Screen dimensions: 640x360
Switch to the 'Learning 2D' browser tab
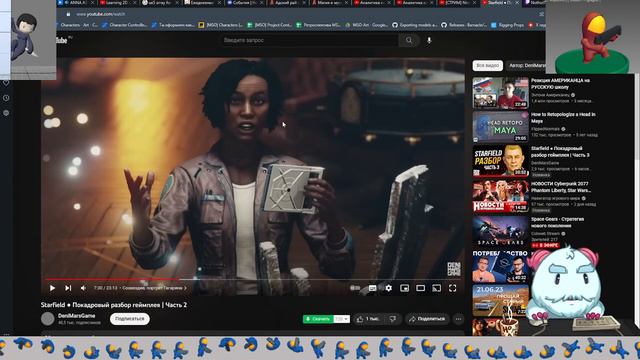(118, 3)
